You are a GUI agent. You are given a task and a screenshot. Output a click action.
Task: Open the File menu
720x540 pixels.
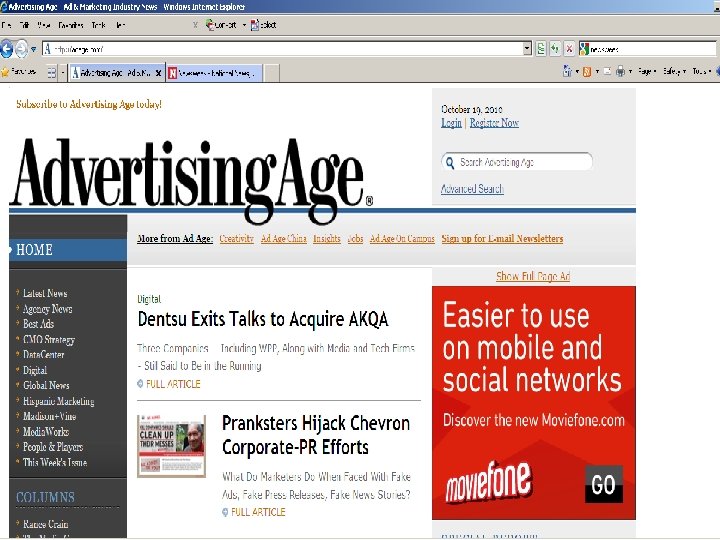click(6, 25)
